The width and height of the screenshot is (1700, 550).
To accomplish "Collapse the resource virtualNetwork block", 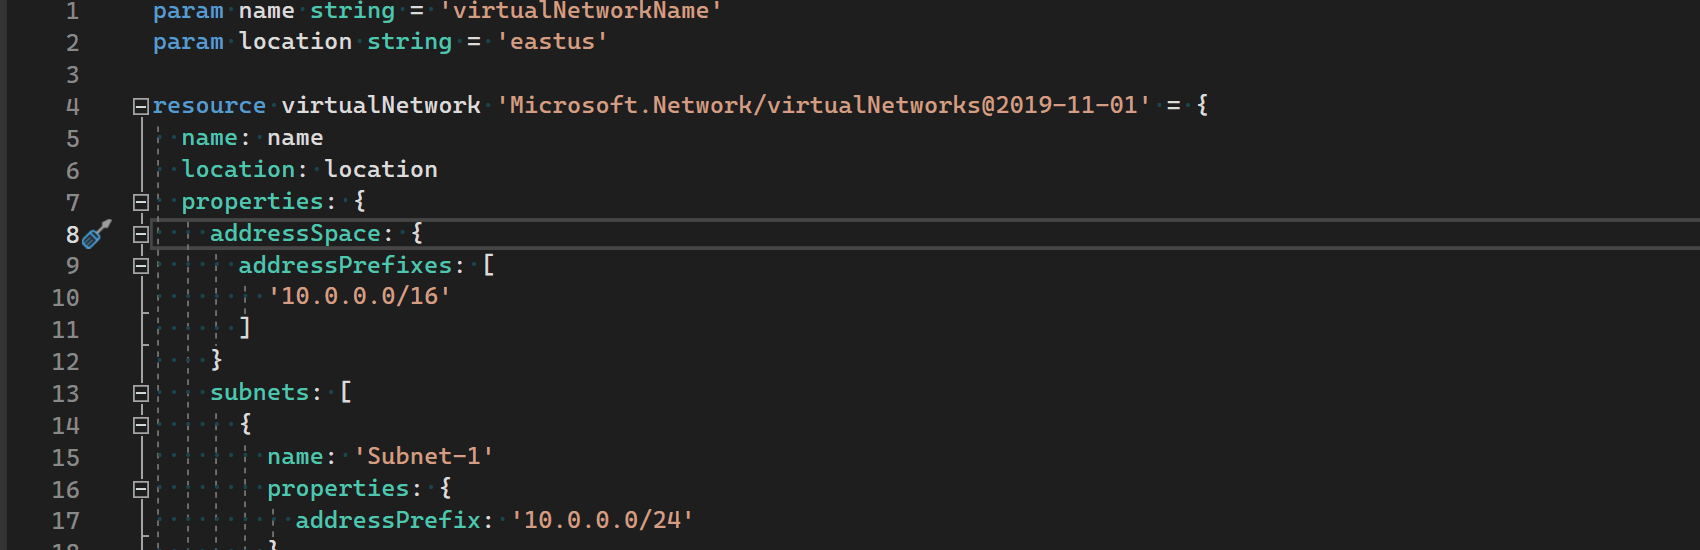I will point(141,106).
